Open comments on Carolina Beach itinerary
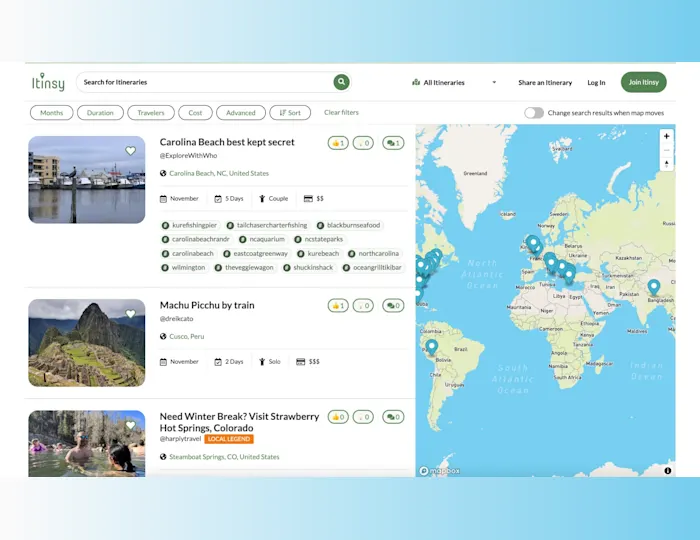Image resolution: width=700 pixels, height=540 pixels. [393, 143]
